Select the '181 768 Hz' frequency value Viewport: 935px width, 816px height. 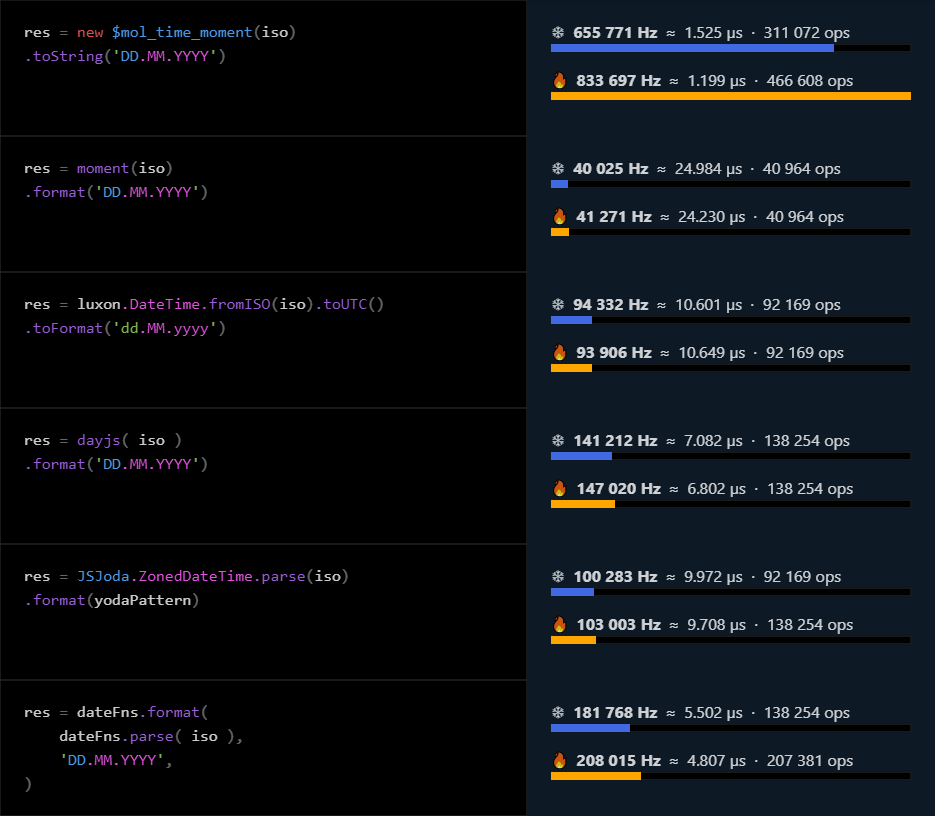click(615, 713)
